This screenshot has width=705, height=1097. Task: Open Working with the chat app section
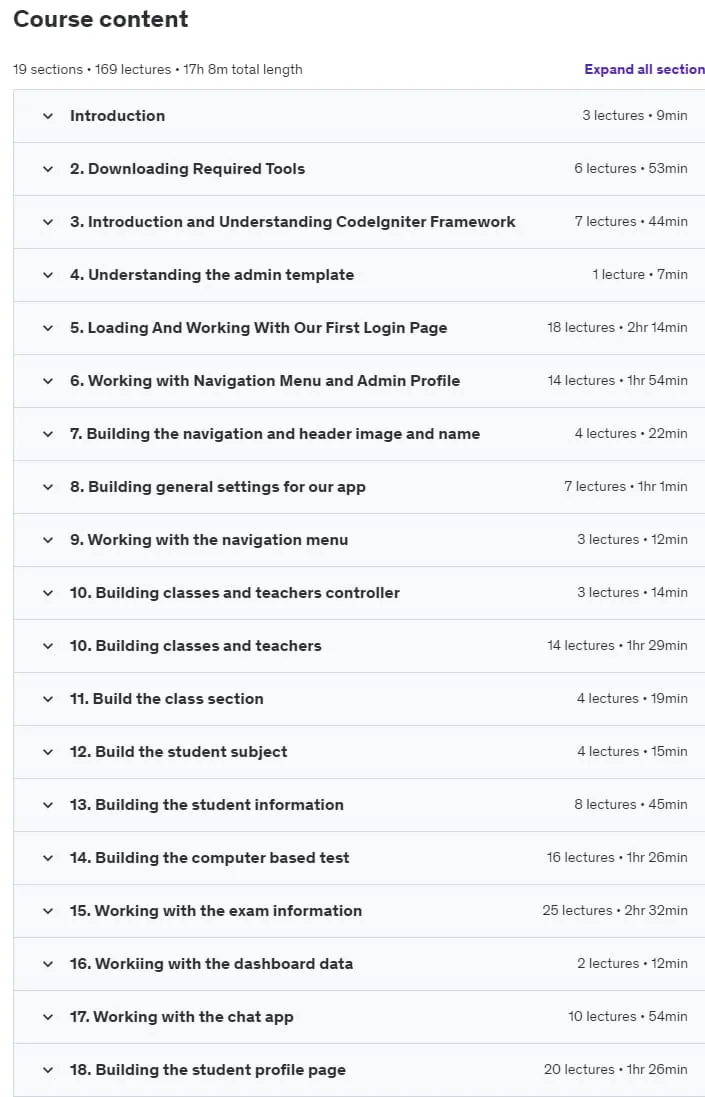pos(359,1017)
